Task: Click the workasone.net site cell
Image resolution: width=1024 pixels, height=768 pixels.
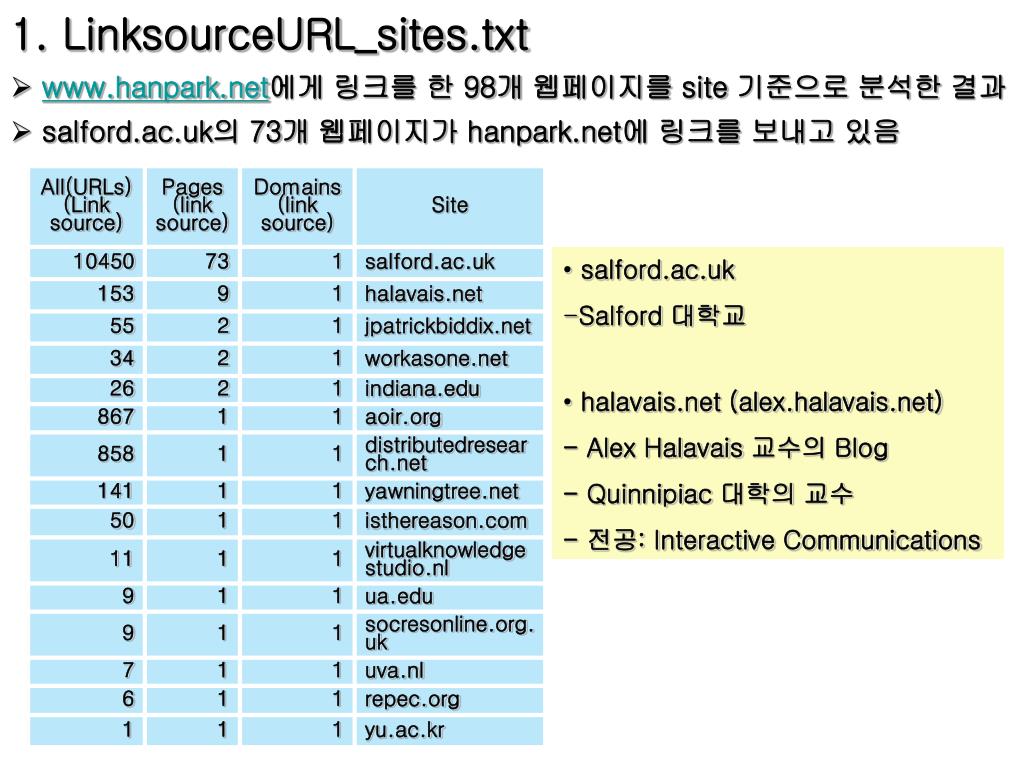Action: coord(449,358)
